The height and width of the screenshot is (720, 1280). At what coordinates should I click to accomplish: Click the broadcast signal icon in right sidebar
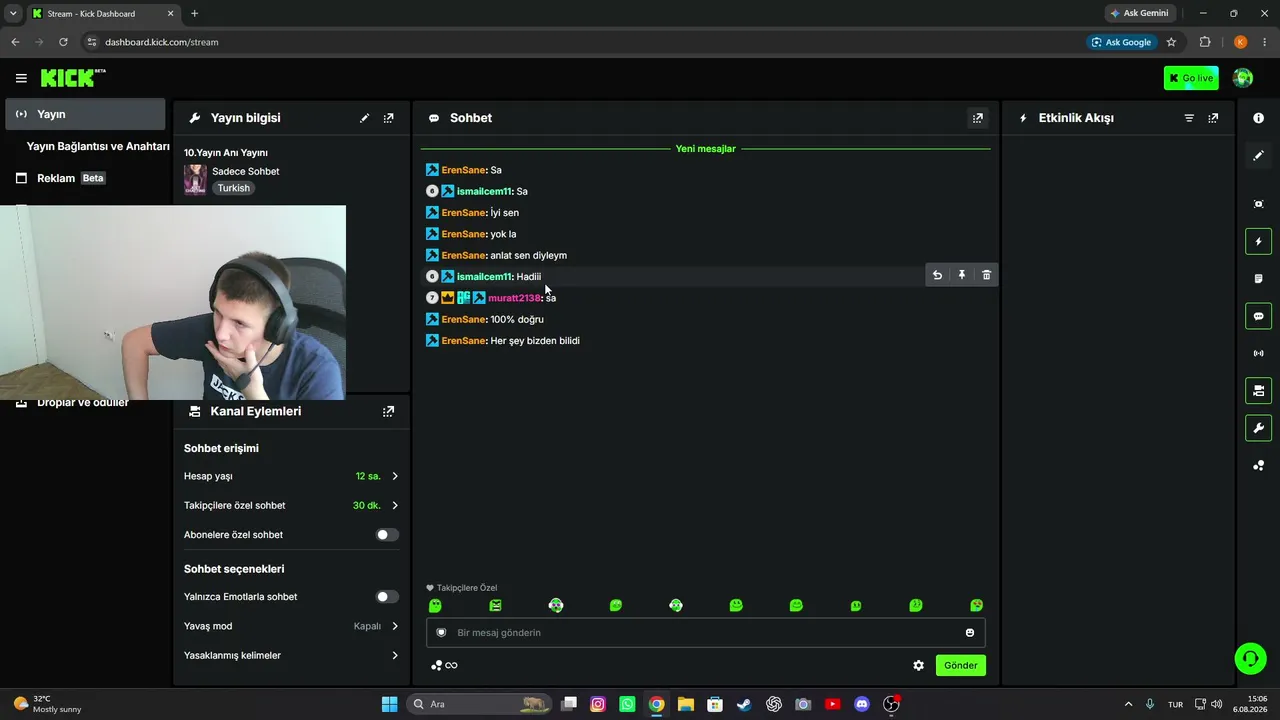(1258, 353)
